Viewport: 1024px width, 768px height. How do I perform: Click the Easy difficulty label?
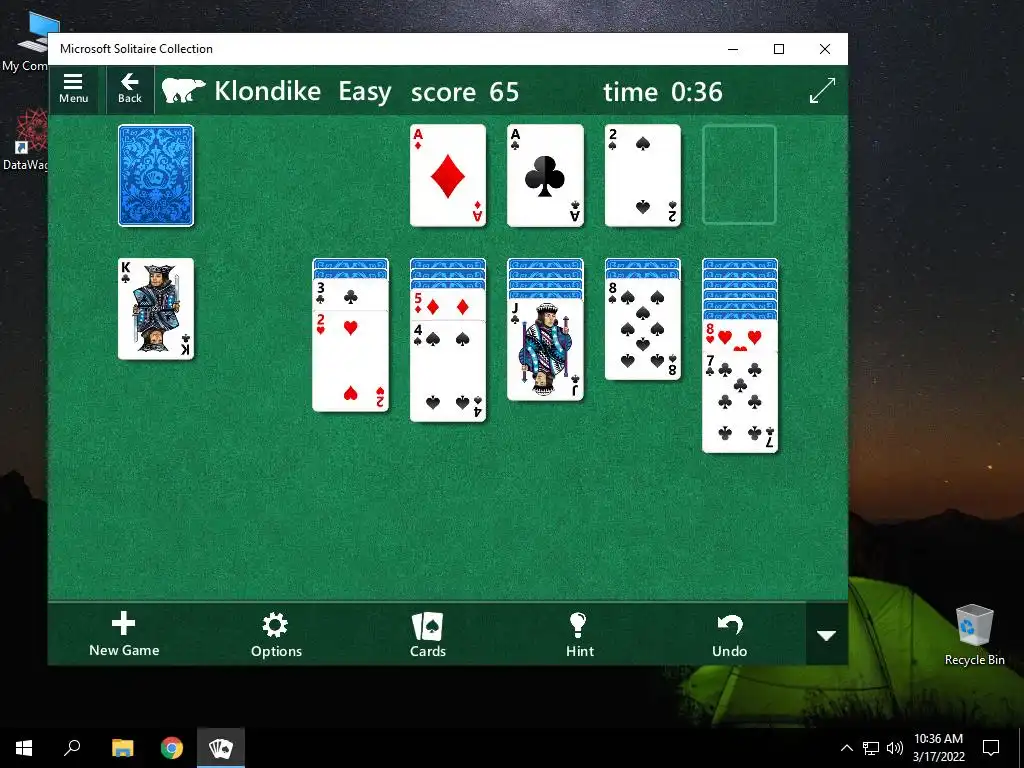365,92
